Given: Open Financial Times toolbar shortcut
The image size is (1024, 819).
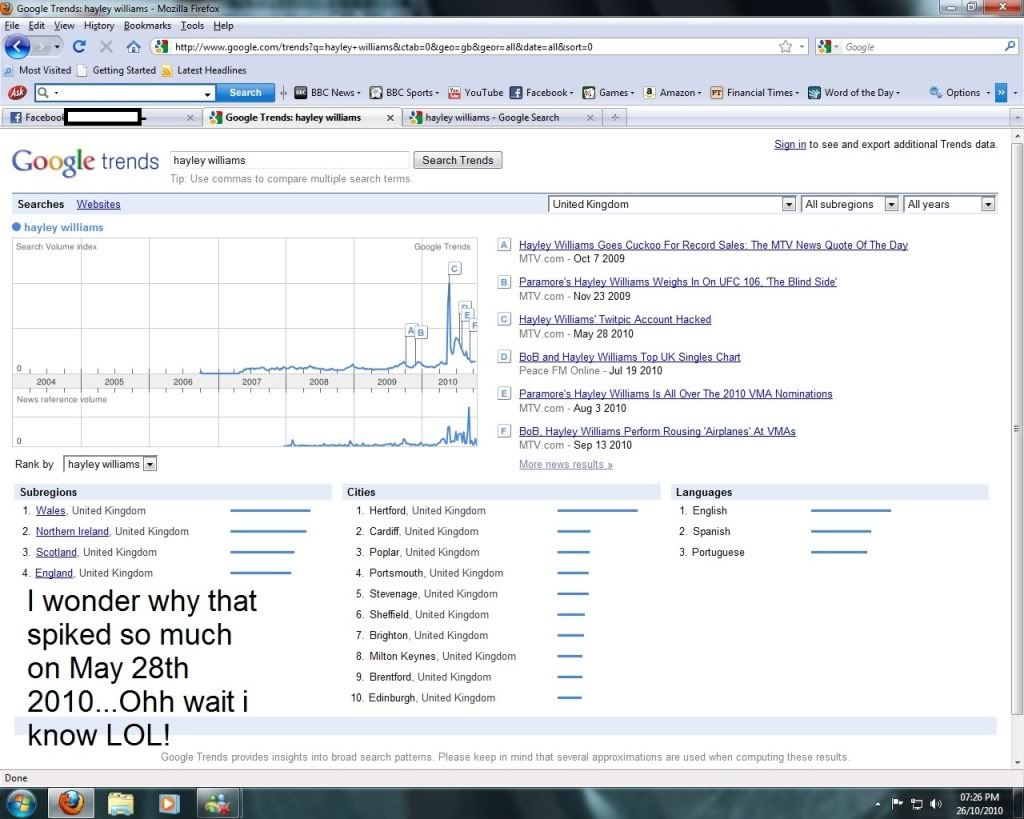Looking at the screenshot, I should point(754,93).
